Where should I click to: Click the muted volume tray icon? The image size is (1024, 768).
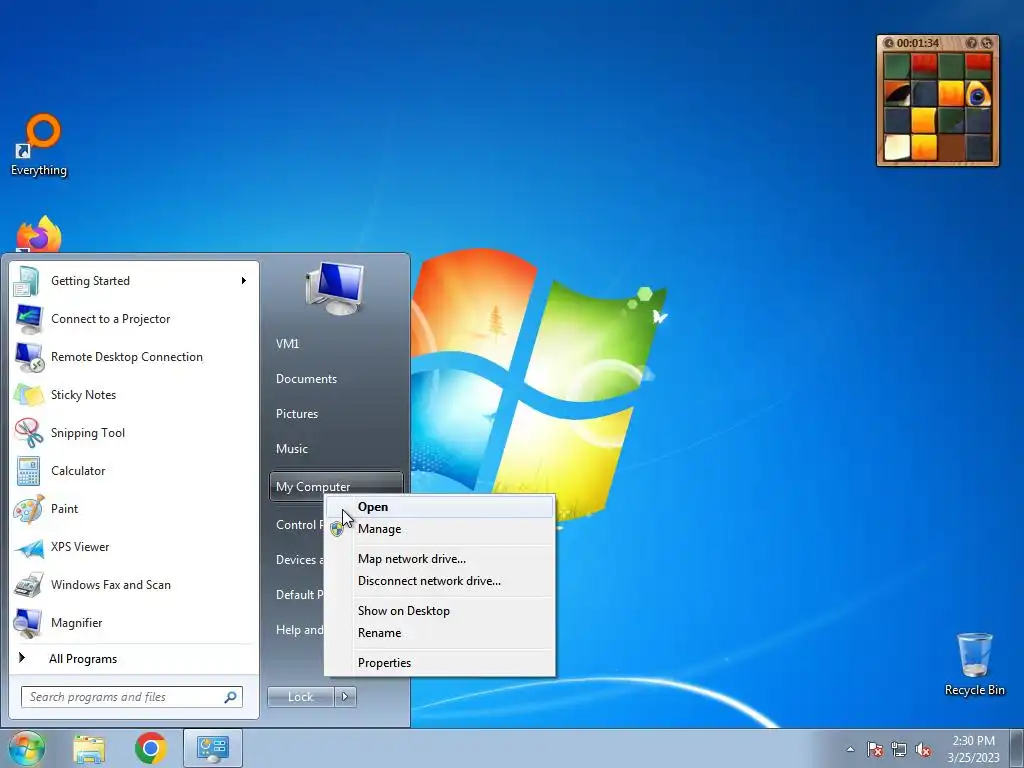click(923, 749)
